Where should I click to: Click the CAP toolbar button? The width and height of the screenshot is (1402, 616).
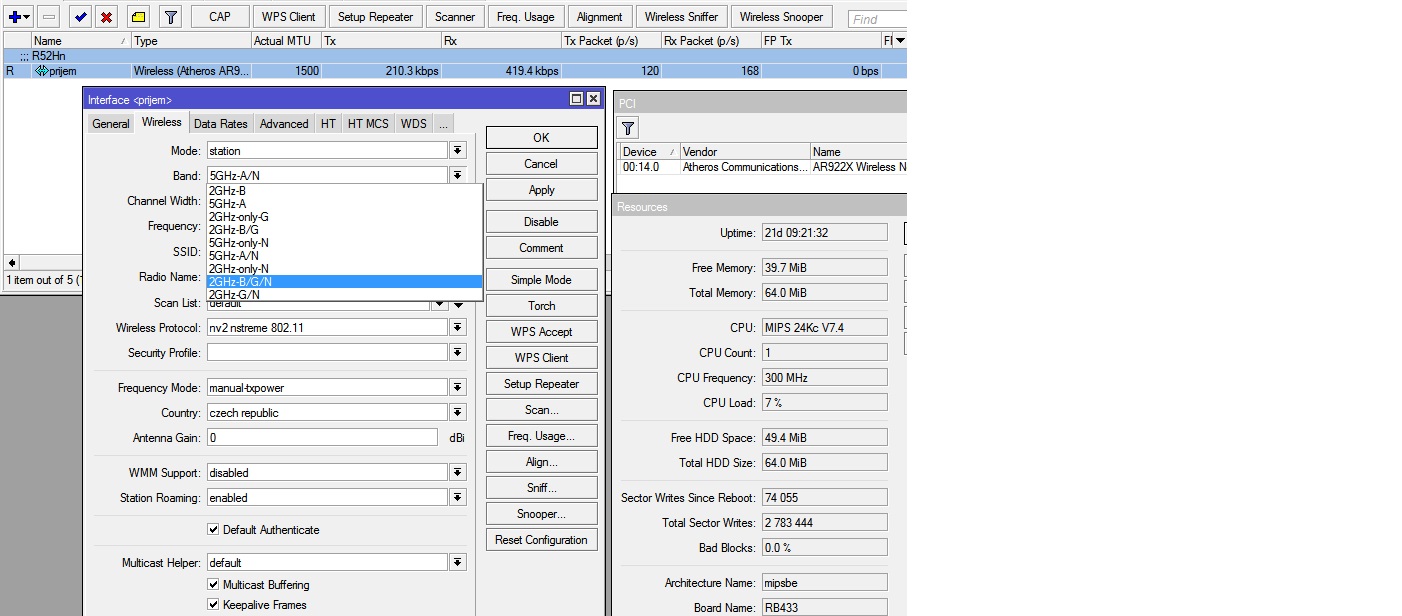click(220, 17)
